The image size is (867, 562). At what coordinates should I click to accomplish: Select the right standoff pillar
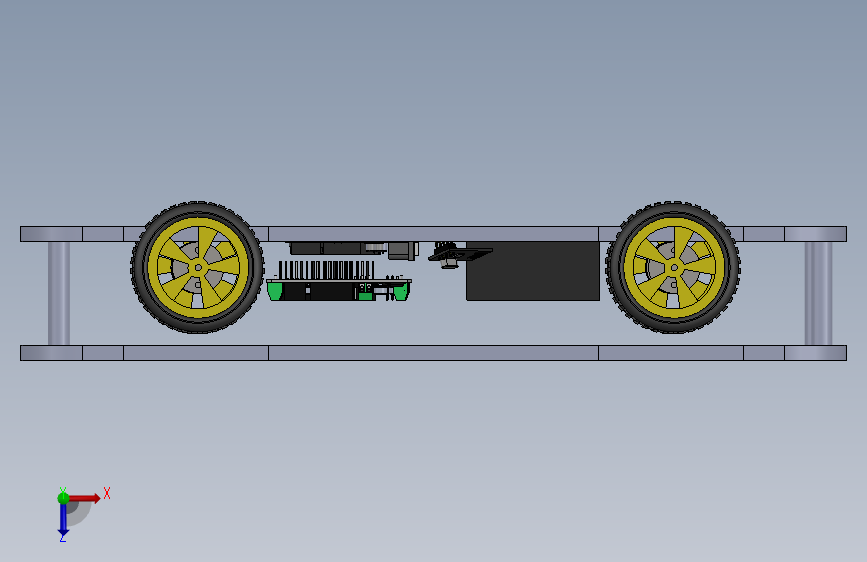click(x=818, y=293)
